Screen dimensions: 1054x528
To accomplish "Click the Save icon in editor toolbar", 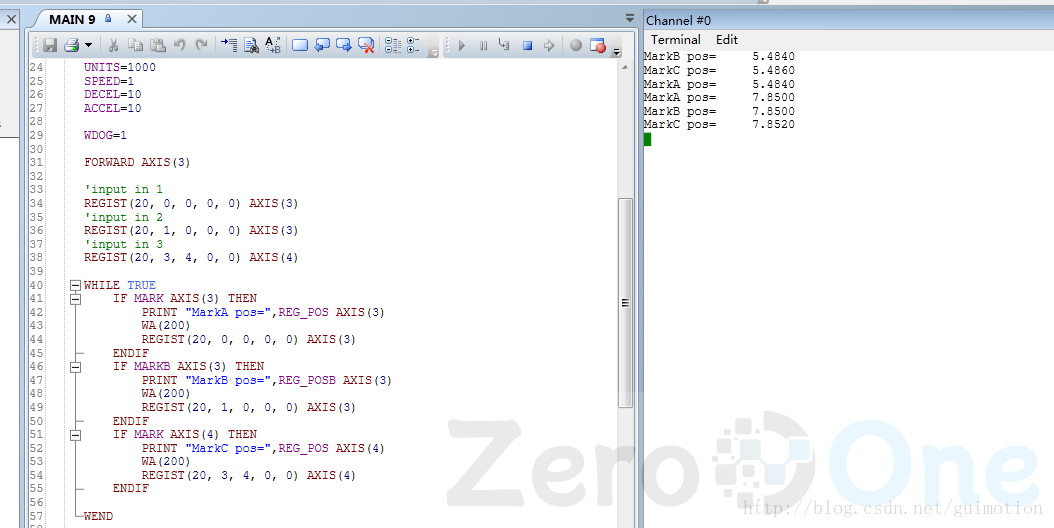I will (50, 45).
